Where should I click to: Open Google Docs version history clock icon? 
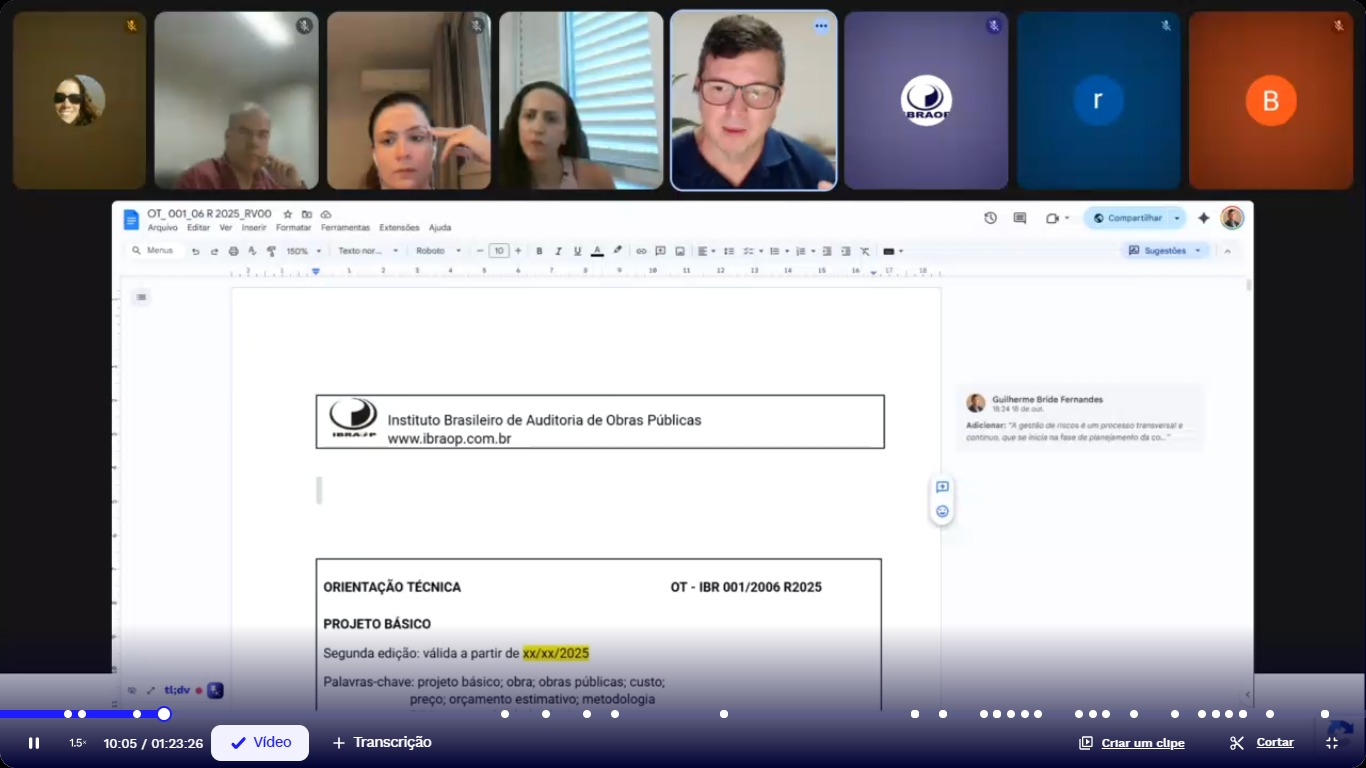pos(990,218)
